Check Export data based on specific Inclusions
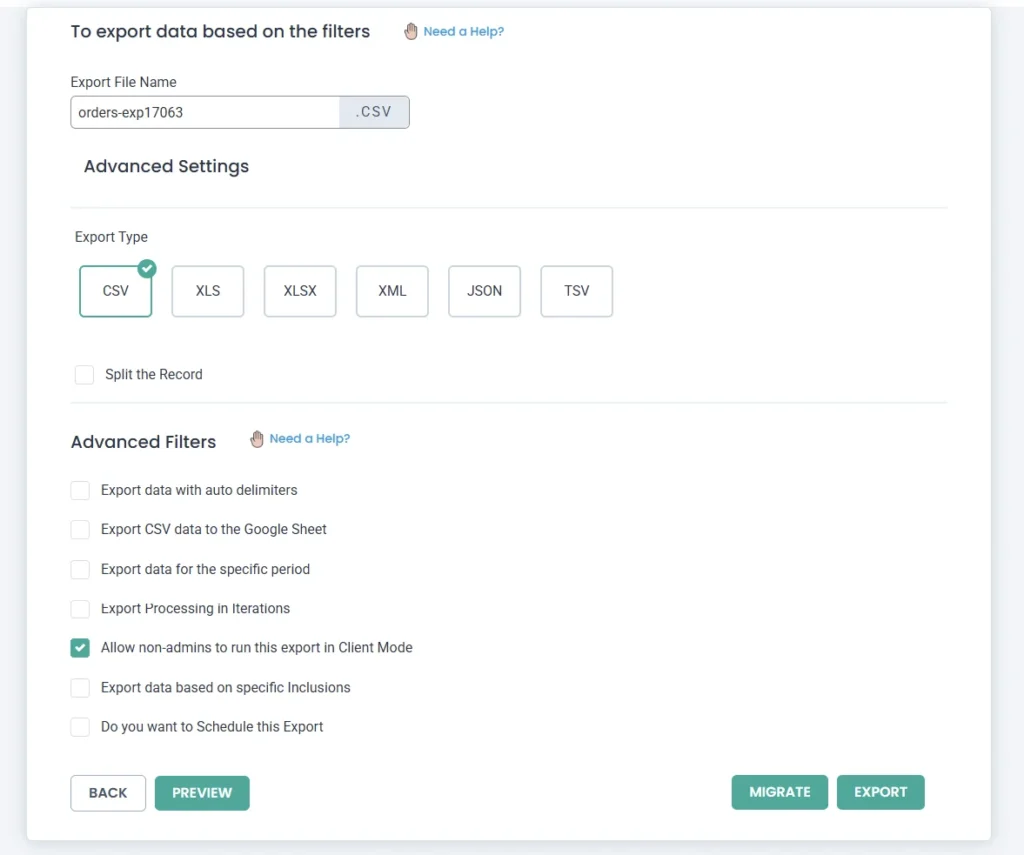The image size is (1024, 855). (80, 688)
